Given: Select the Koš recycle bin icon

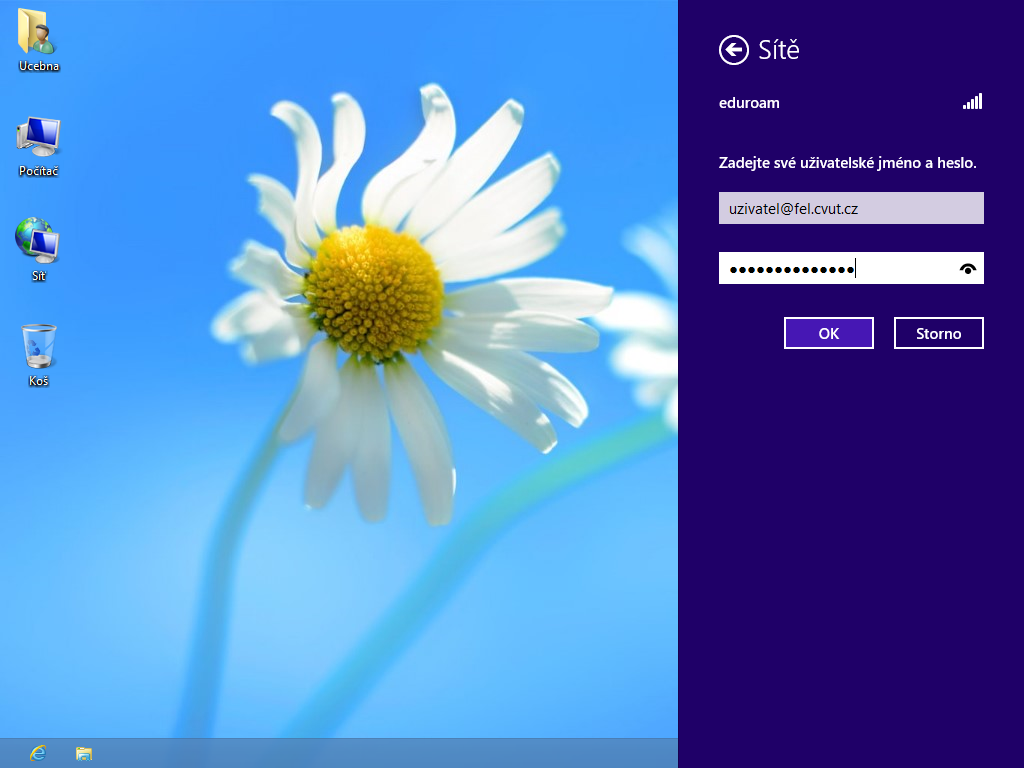Looking at the screenshot, I should pyautogui.click(x=38, y=355).
